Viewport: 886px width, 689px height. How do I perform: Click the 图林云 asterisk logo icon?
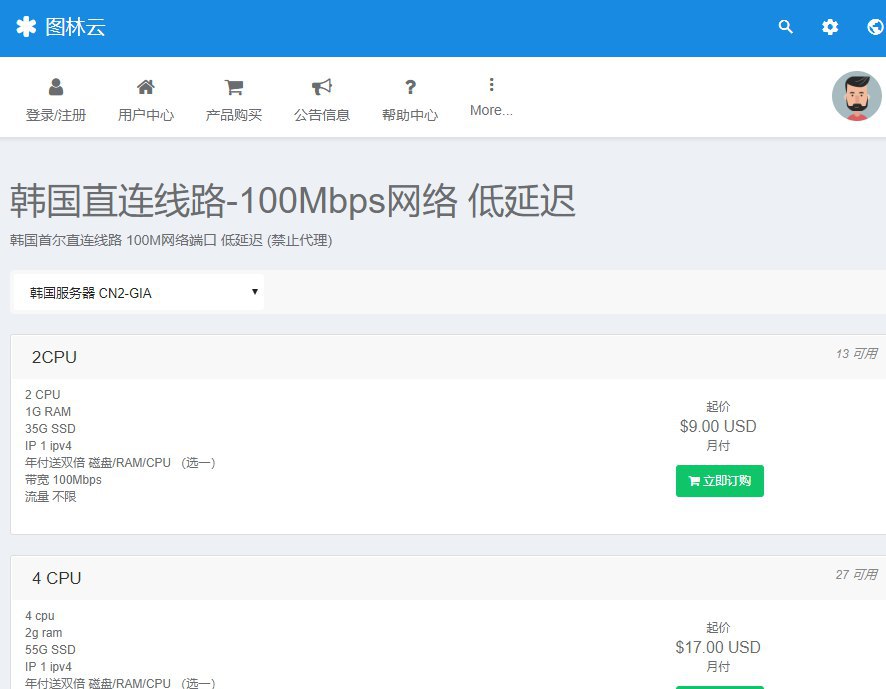coord(26,27)
